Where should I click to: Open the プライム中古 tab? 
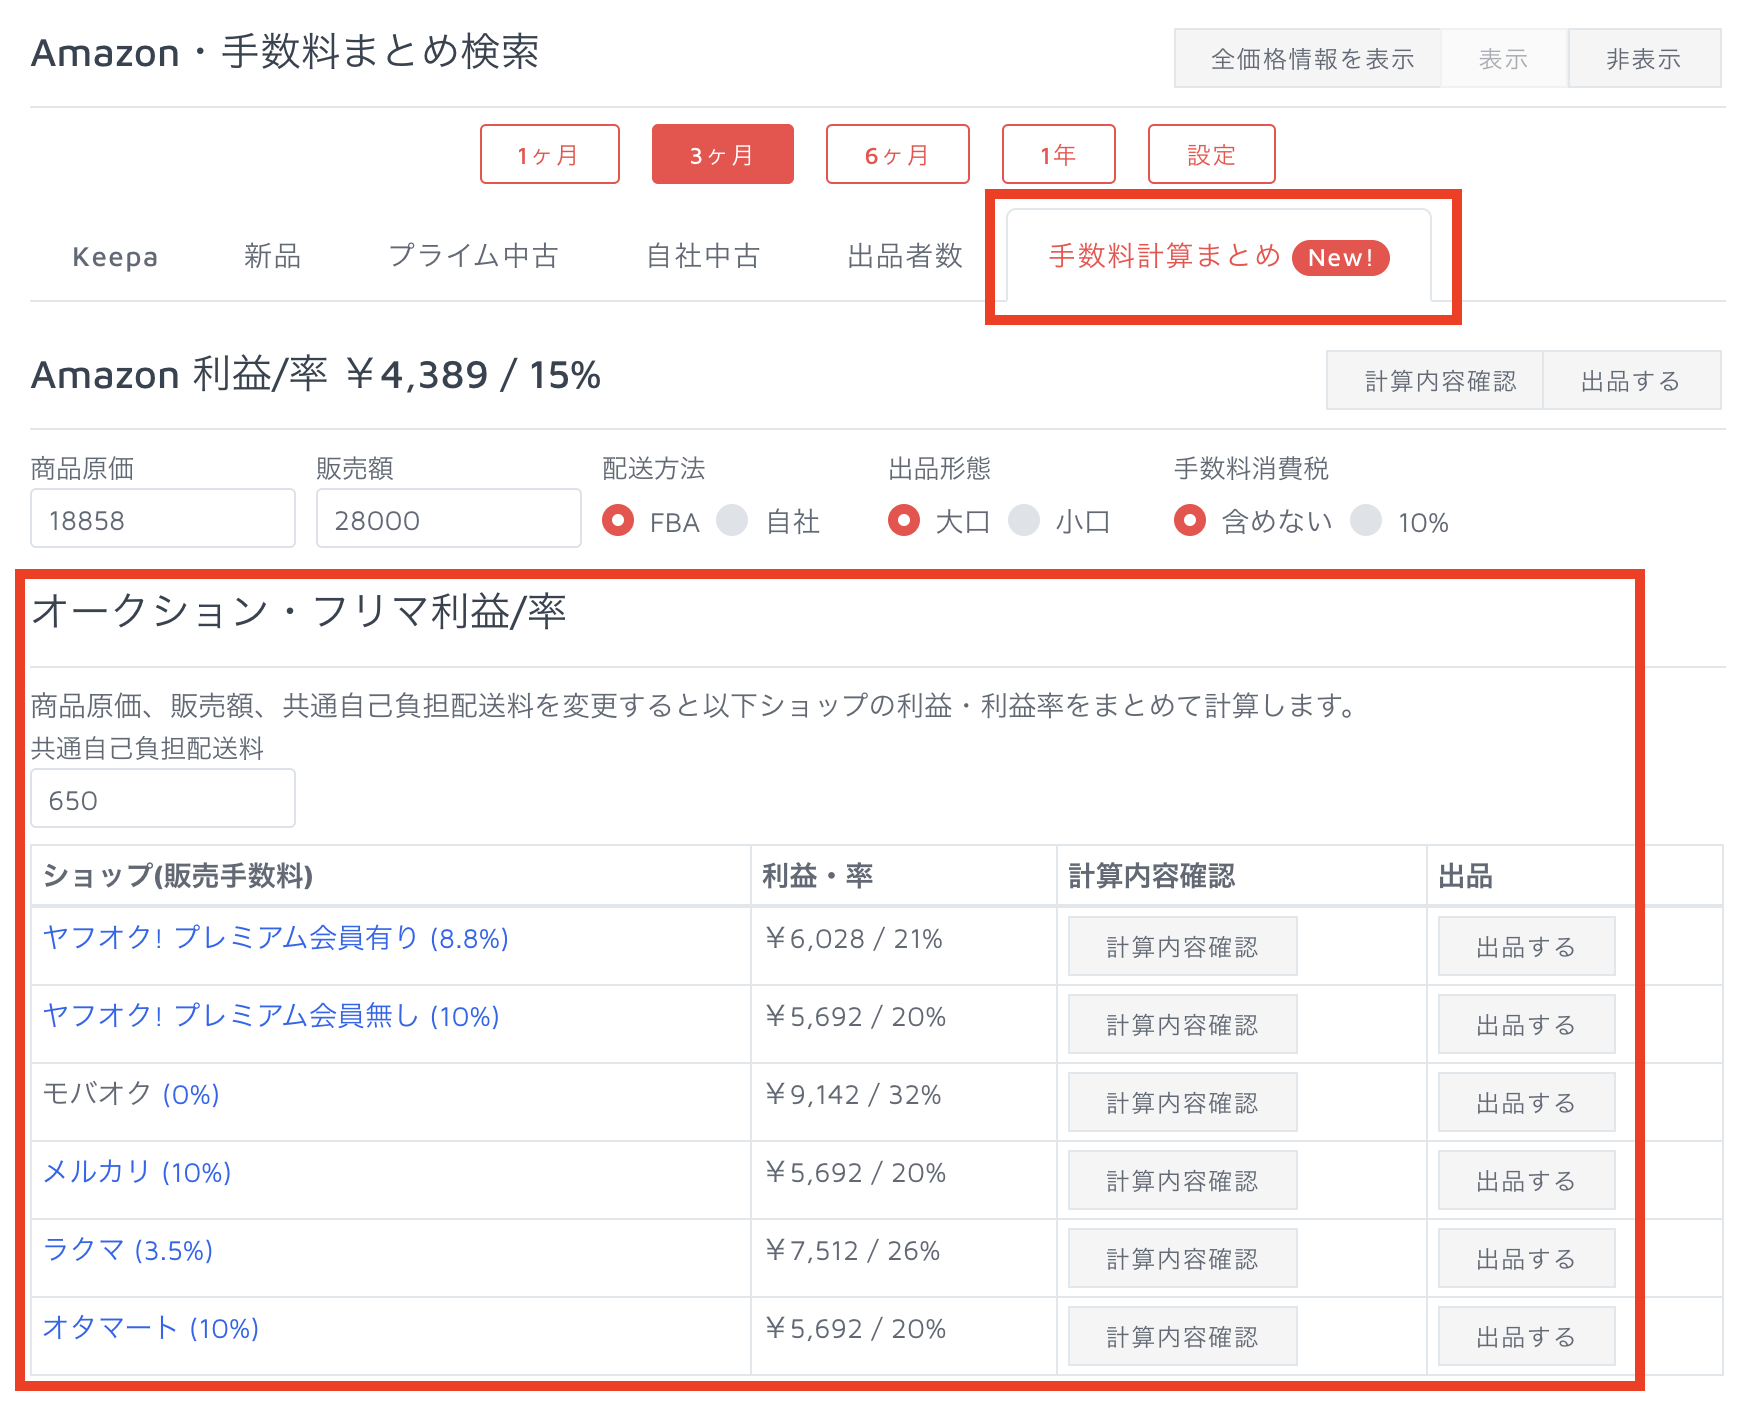(x=474, y=257)
